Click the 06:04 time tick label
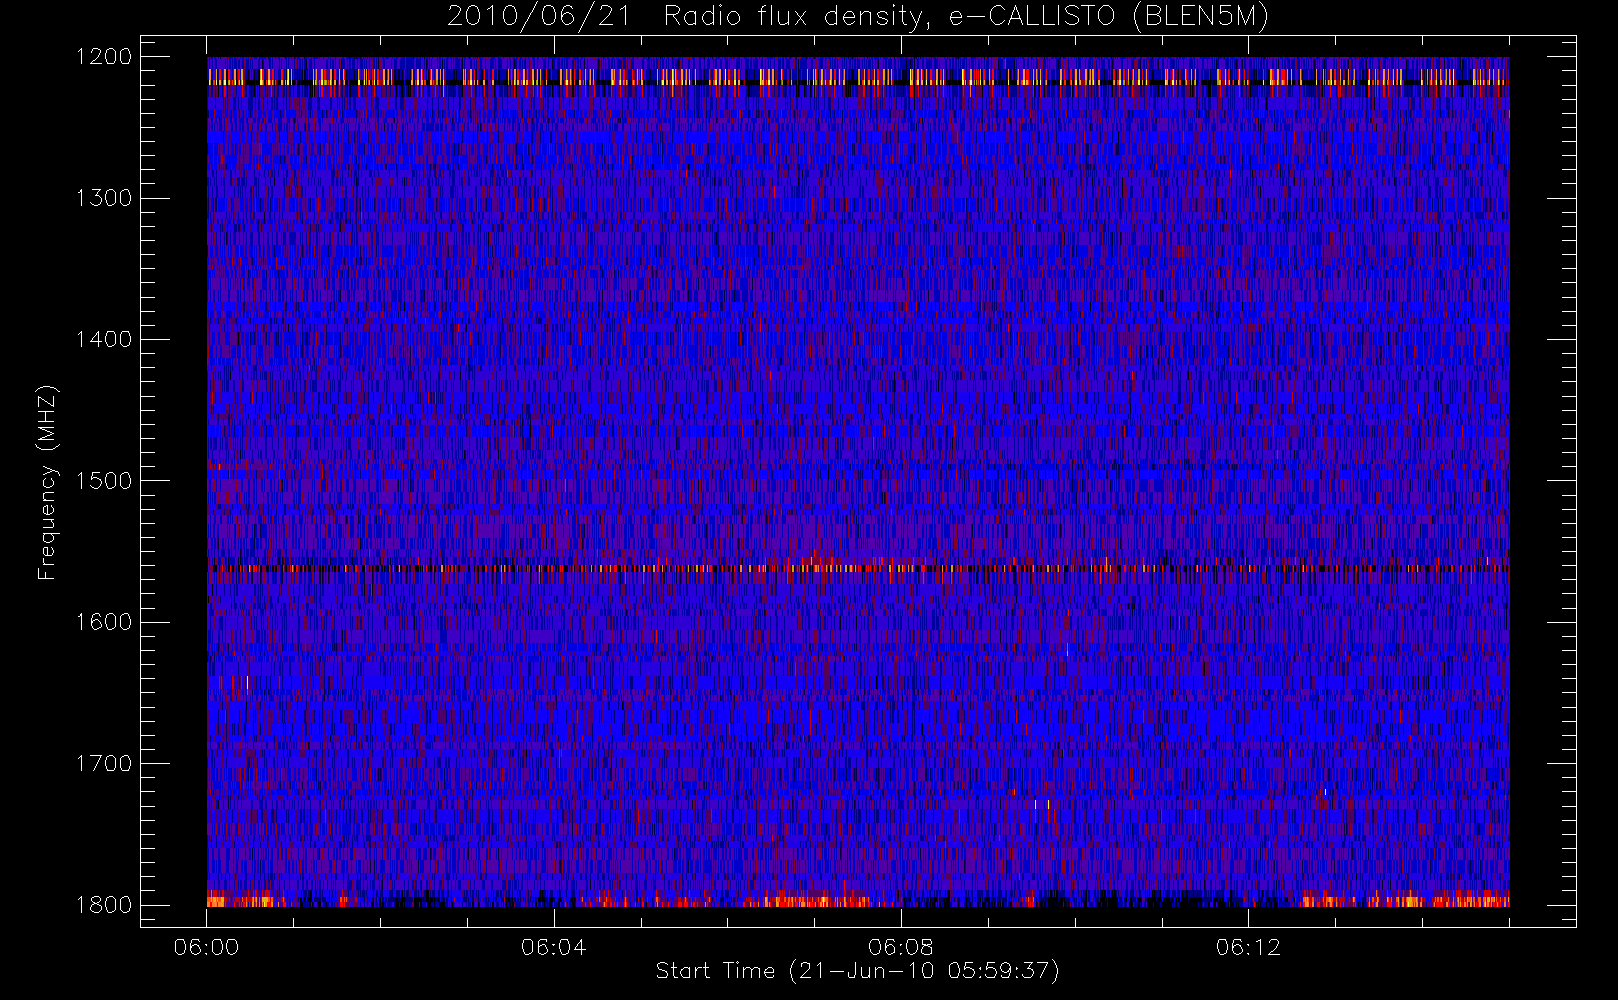The image size is (1618, 1000). (x=553, y=947)
